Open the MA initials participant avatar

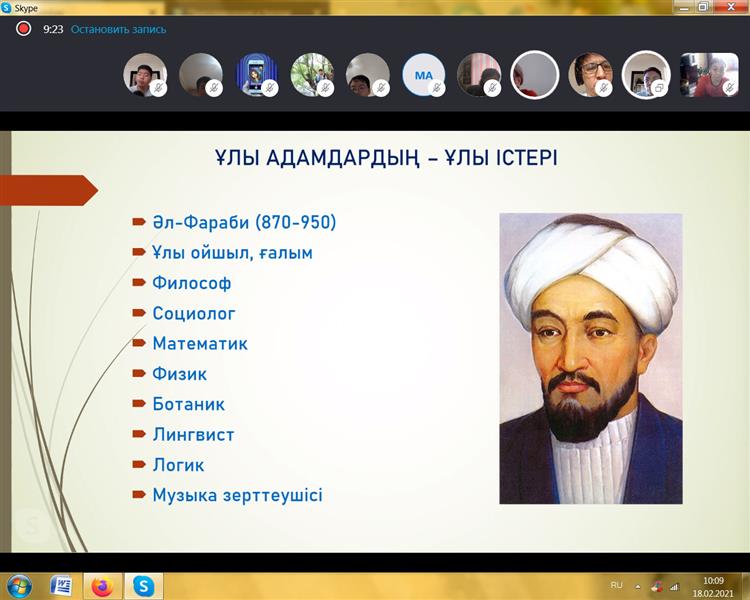pos(423,75)
